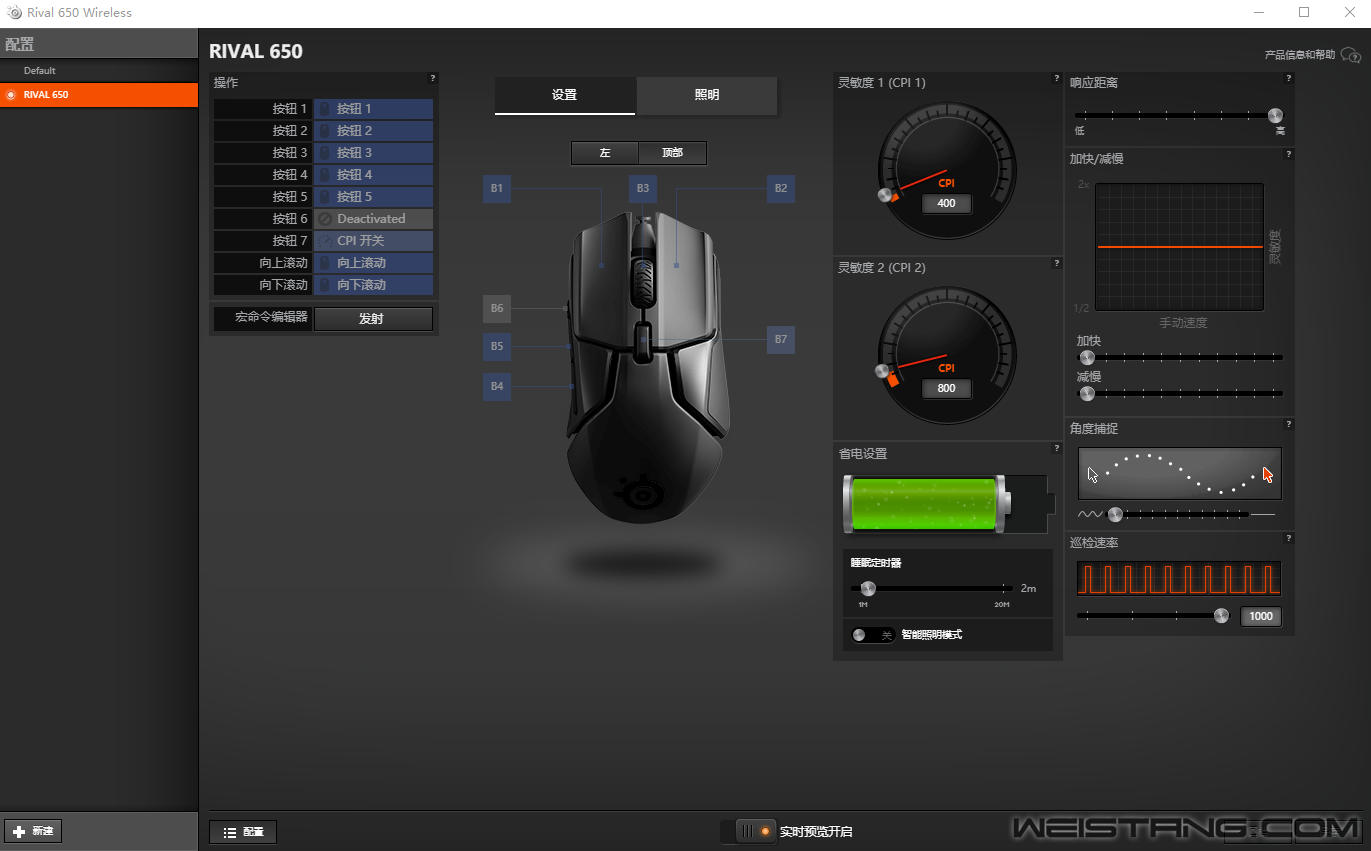
Task: Select the 顶部 view tab
Action: click(x=673, y=153)
